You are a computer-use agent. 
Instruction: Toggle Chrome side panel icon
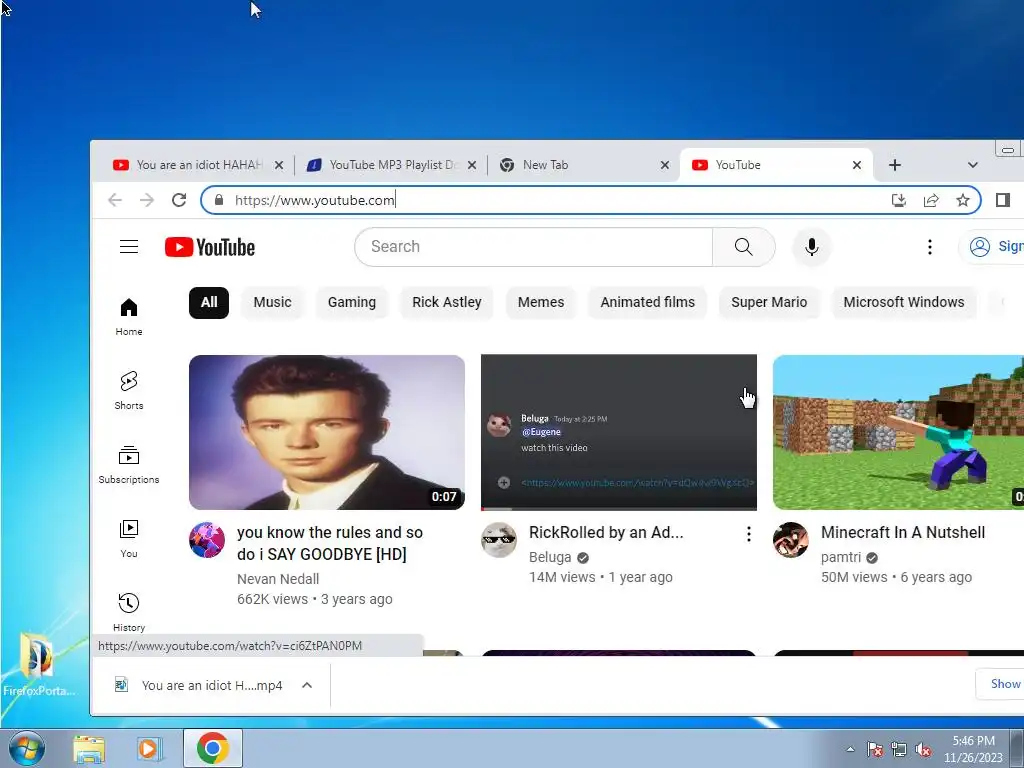click(1002, 200)
